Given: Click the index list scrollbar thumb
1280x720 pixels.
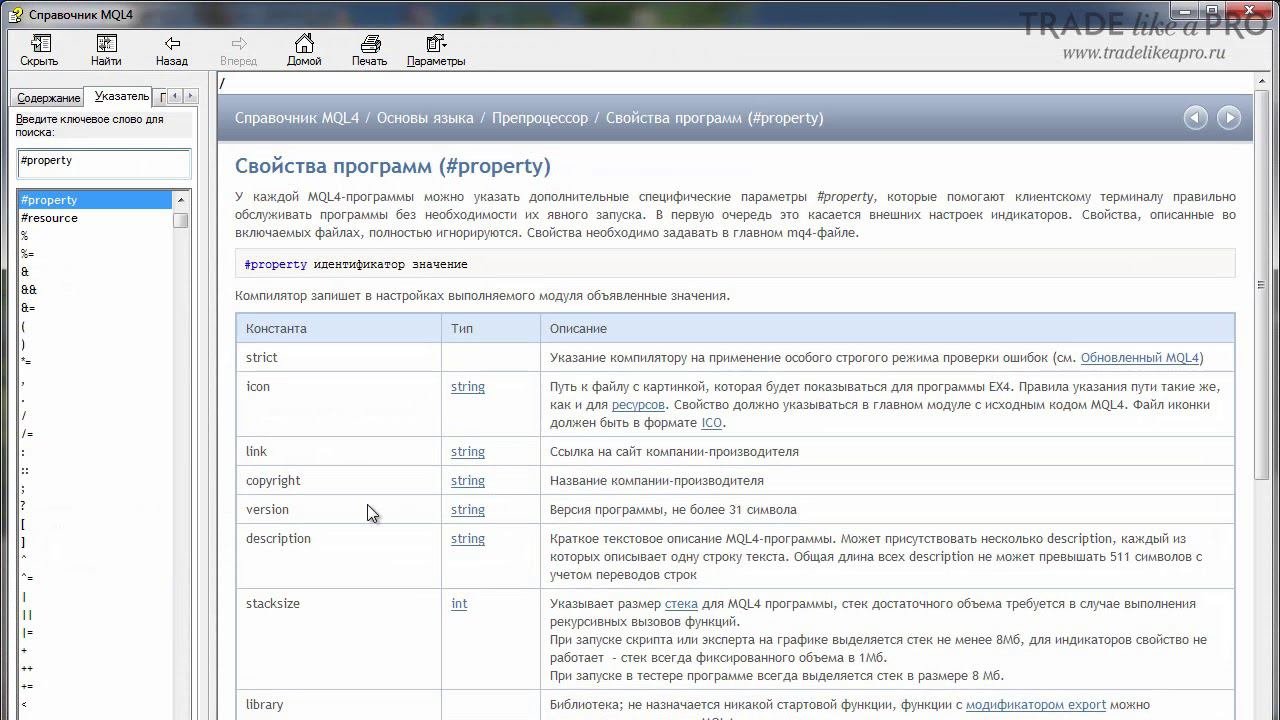Looking at the screenshot, I should 180,219.
